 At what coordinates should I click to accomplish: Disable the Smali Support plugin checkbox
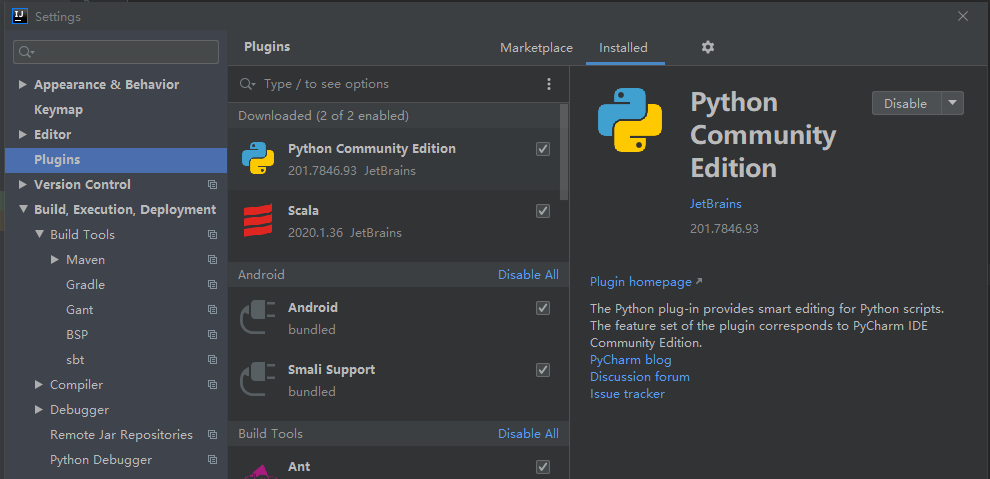(543, 370)
